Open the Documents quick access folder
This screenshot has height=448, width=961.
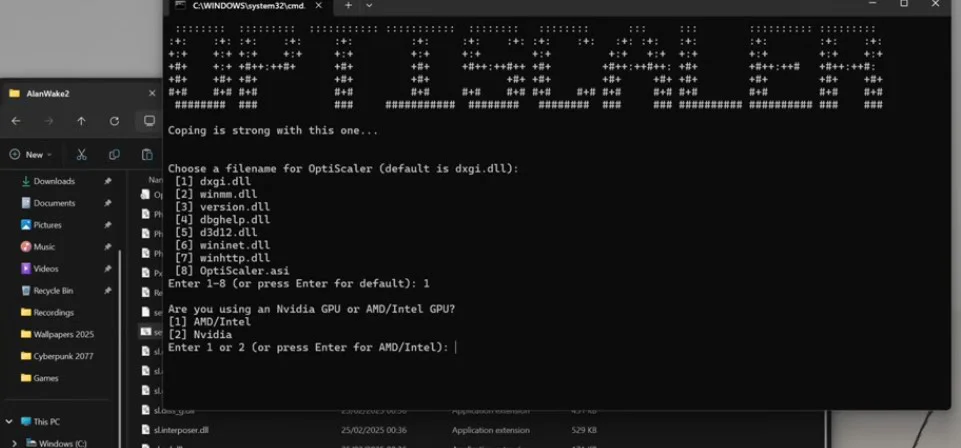click(x=54, y=203)
